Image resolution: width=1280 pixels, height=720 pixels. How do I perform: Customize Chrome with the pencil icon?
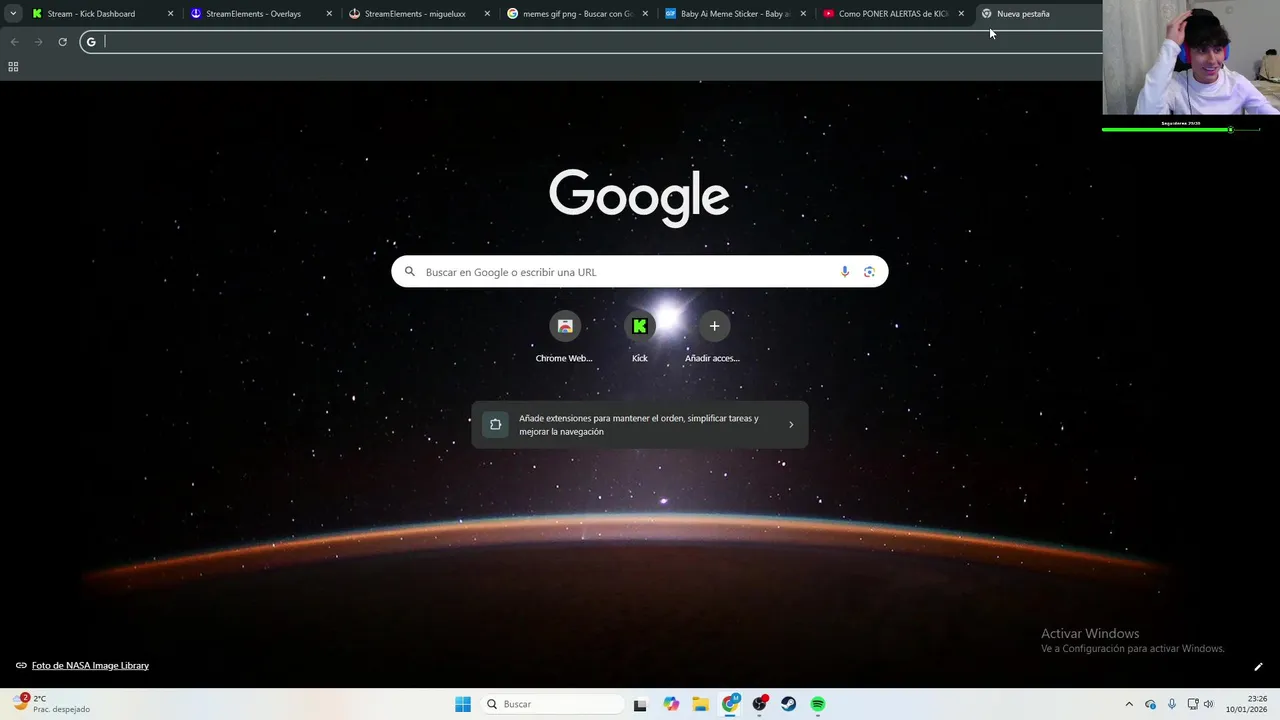click(1258, 667)
